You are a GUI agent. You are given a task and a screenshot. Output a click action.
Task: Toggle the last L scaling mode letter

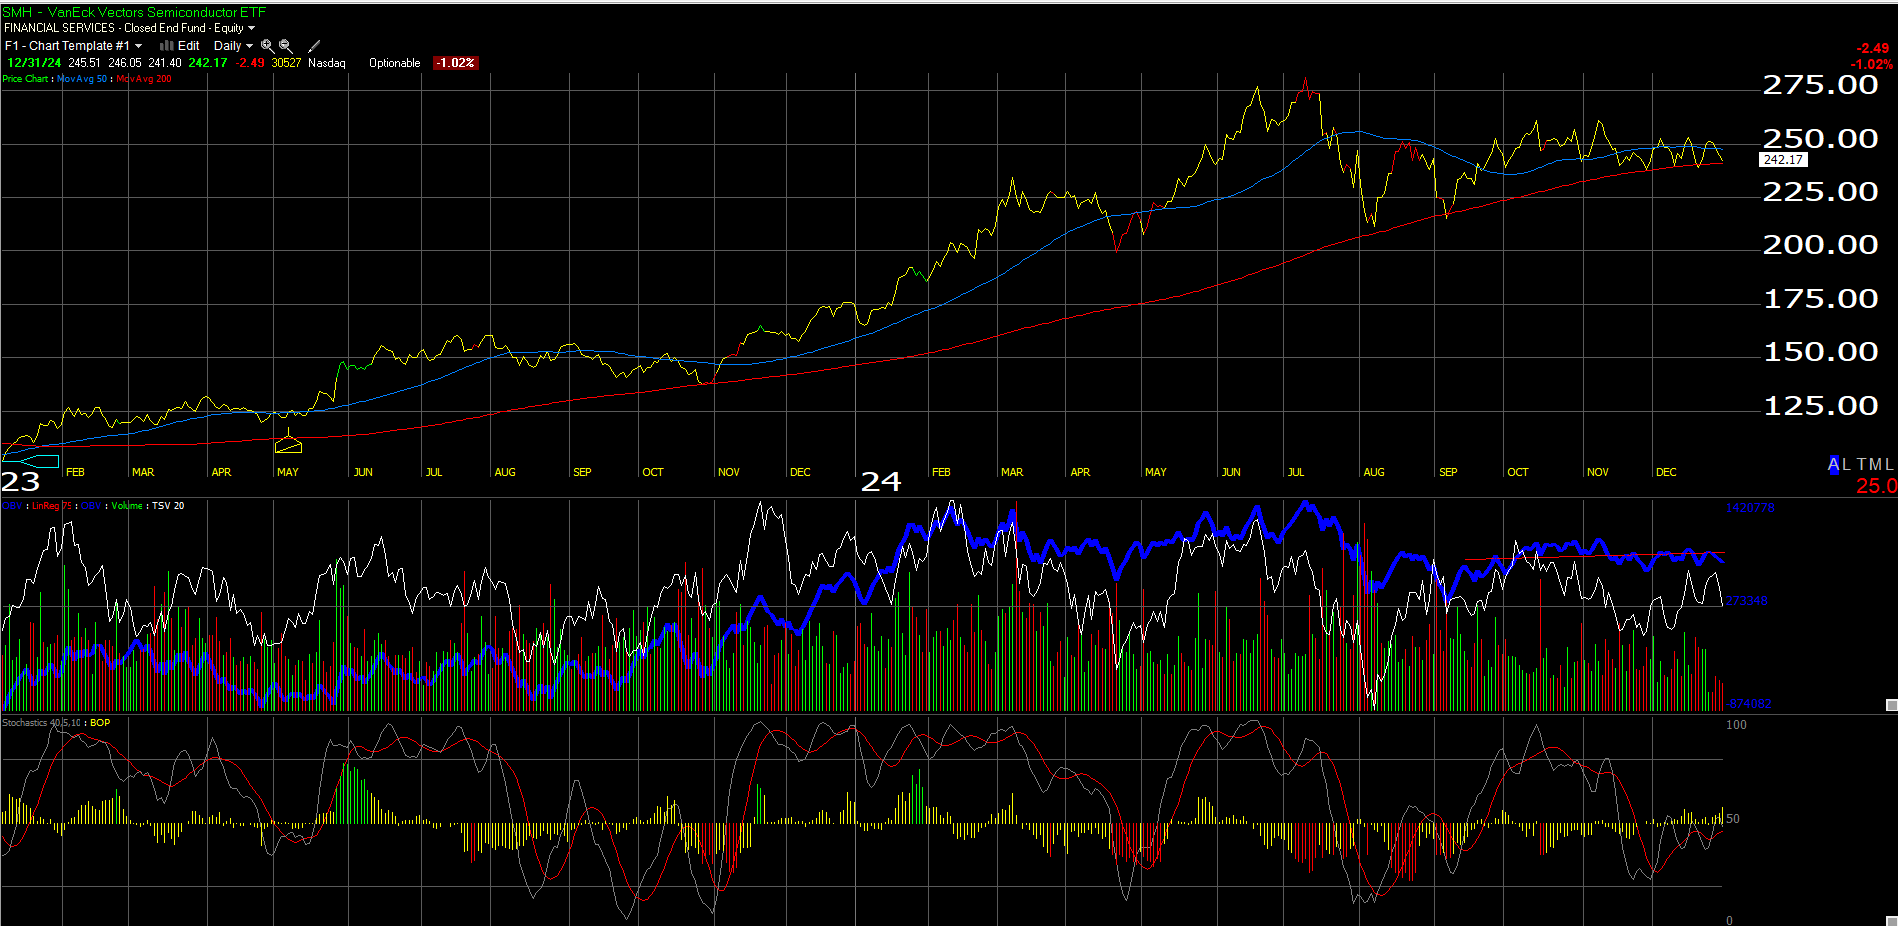1888,464
